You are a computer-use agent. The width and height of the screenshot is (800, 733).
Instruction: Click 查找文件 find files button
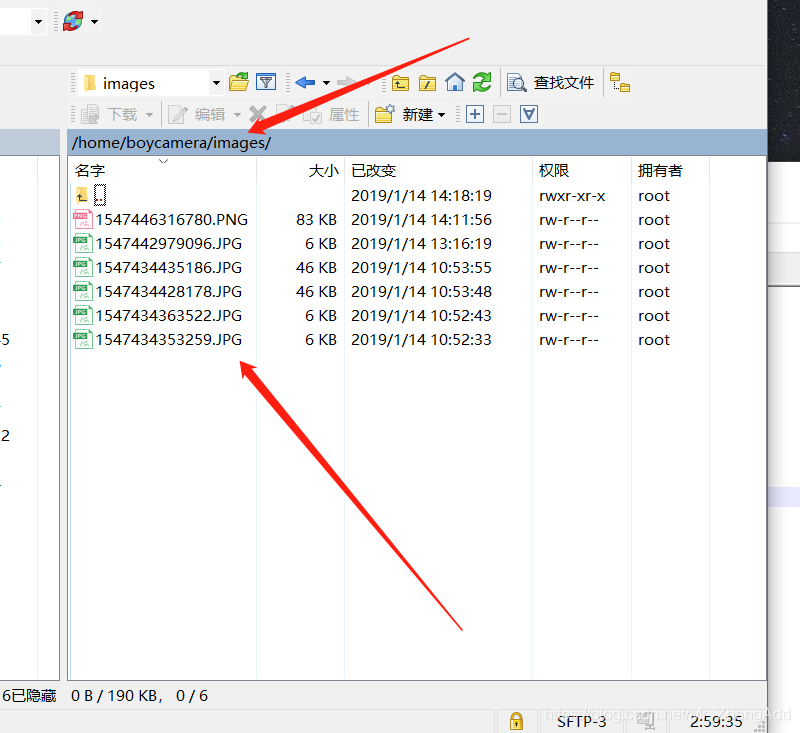[551, 83]
